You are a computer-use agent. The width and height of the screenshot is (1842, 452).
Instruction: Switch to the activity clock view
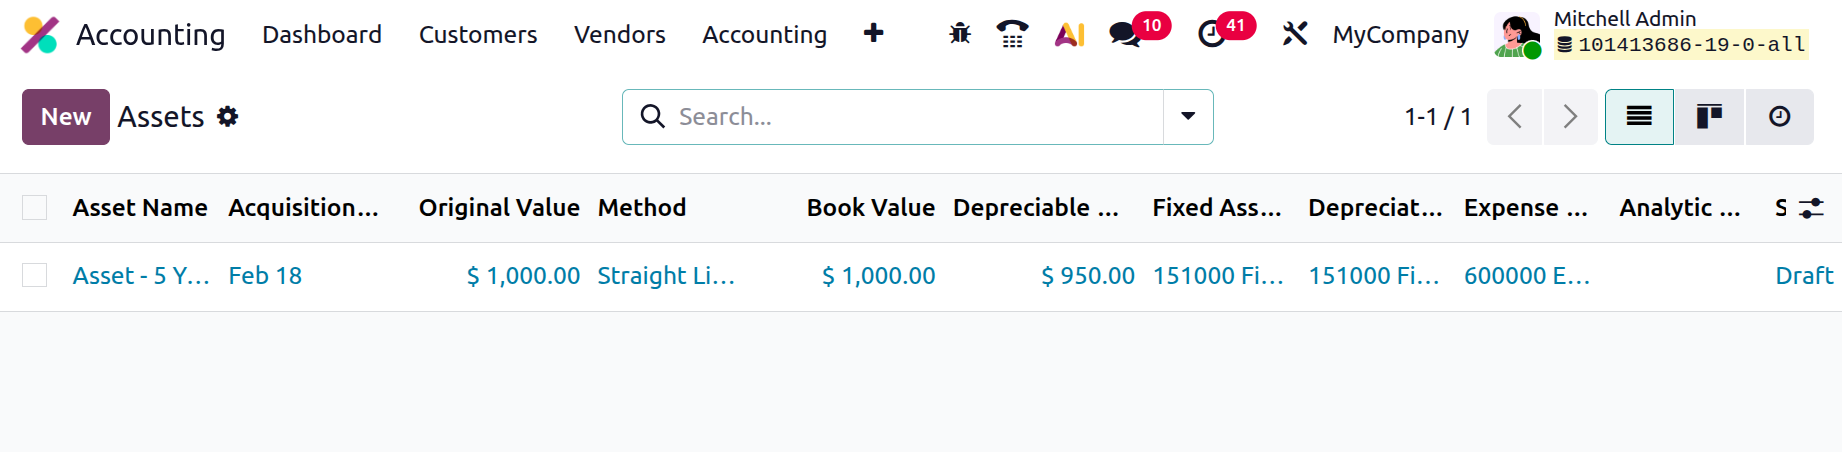pyautogui.click(x=1779, y=117)
